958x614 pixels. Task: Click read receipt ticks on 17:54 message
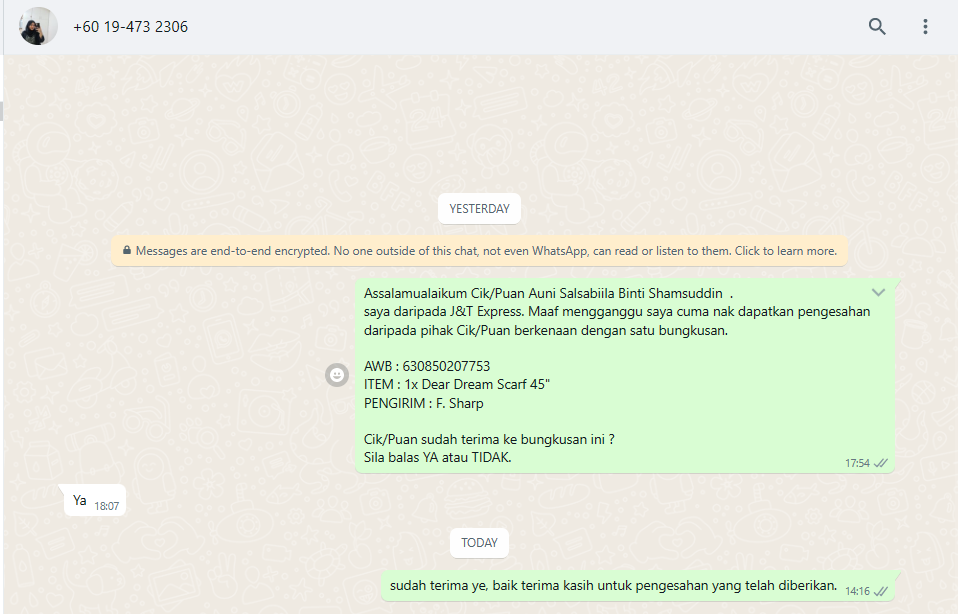[881, 463]
